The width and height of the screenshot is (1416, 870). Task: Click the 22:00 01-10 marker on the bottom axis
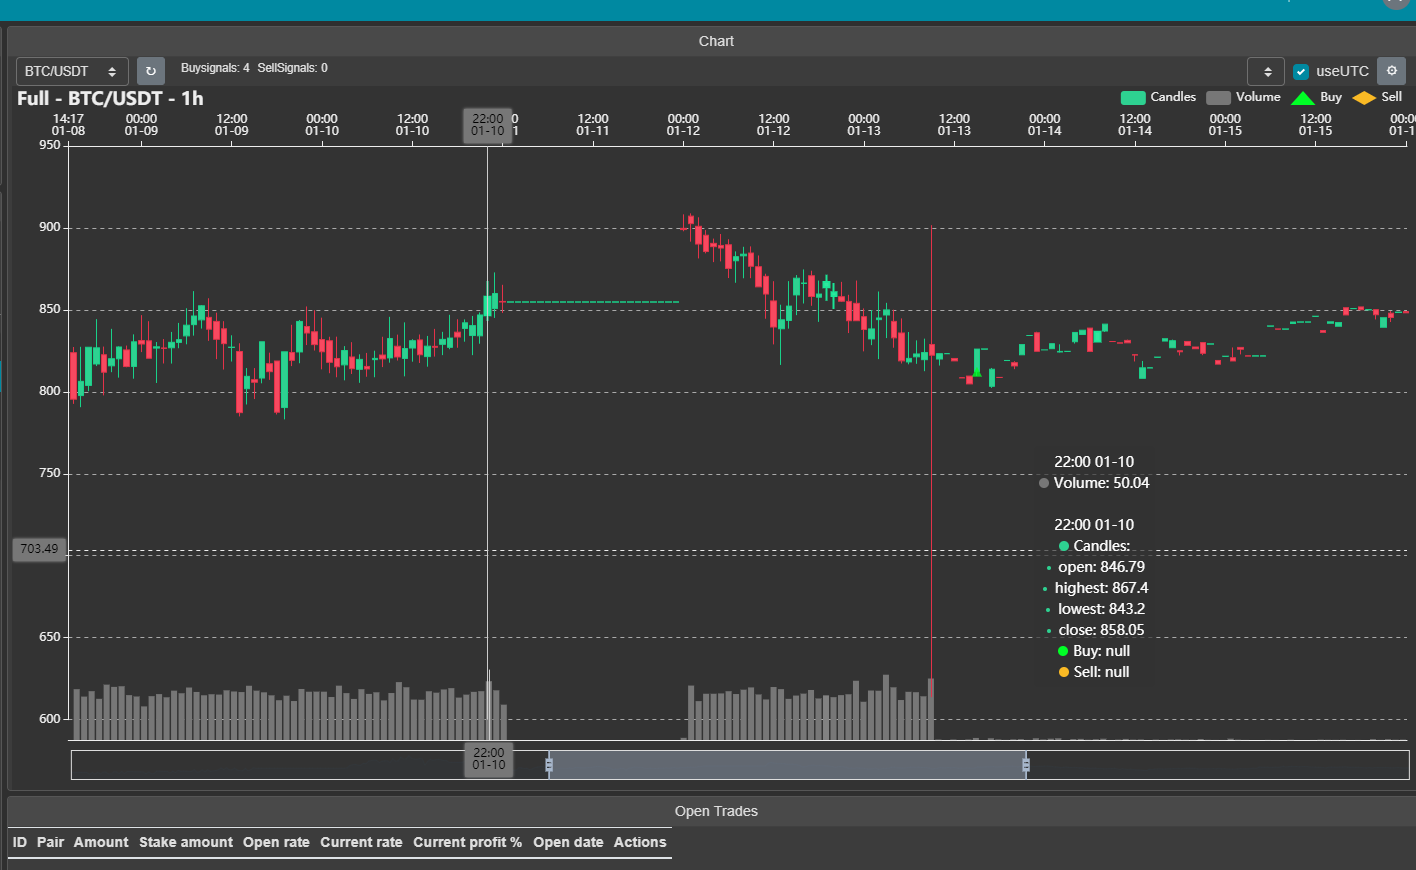(488, 761)
